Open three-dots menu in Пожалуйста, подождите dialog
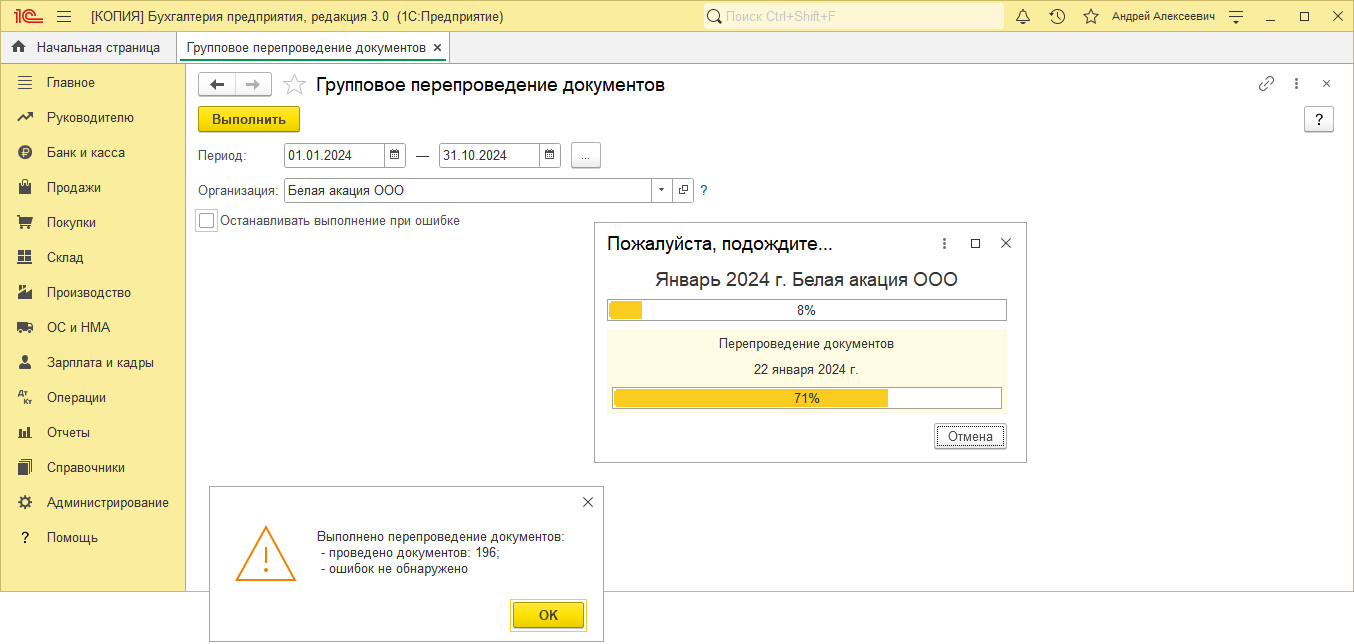 [945, 243]
